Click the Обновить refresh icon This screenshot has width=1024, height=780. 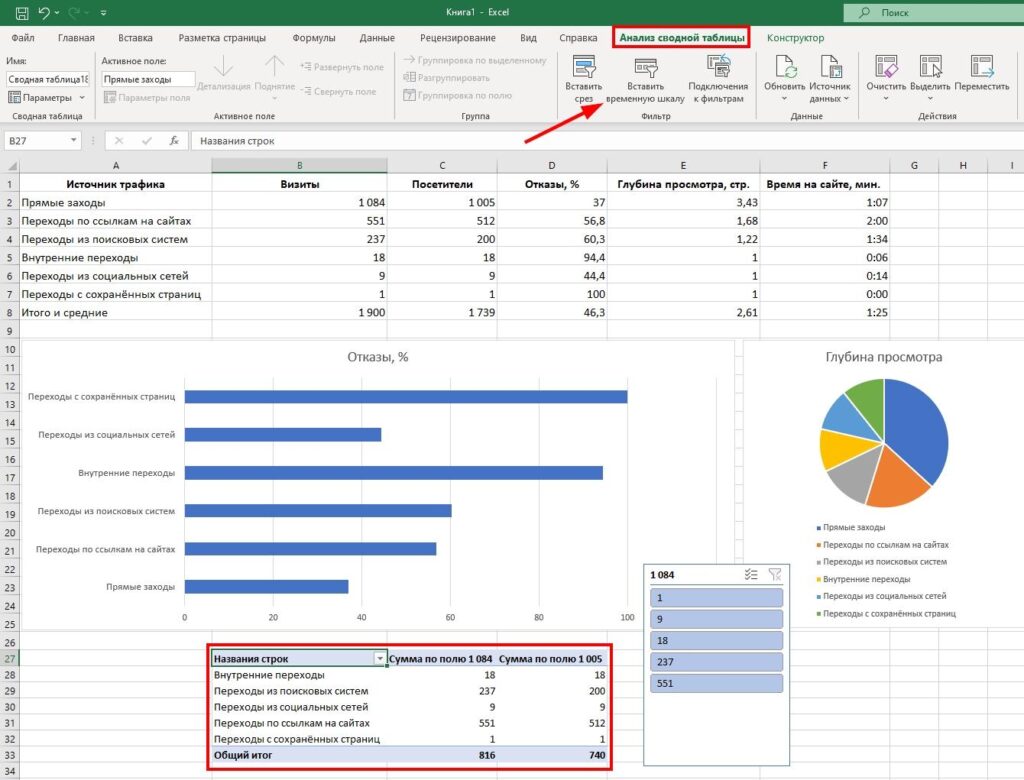point(784,68)
